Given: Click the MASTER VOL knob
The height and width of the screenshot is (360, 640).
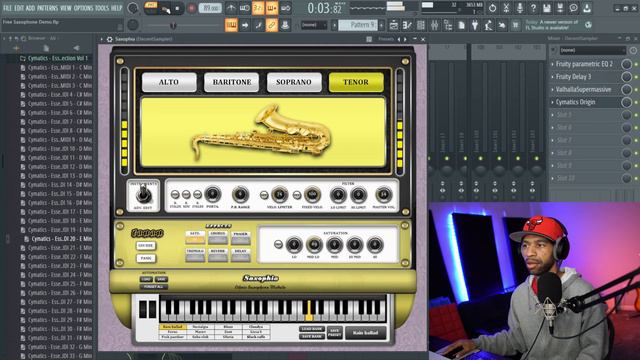Looking at the screenshot, I should pos(383,195).
